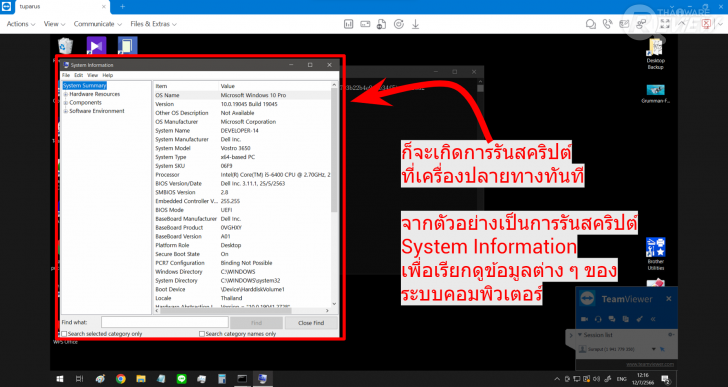Select the Processor row
728x387 pixels.
click(242, 174)
